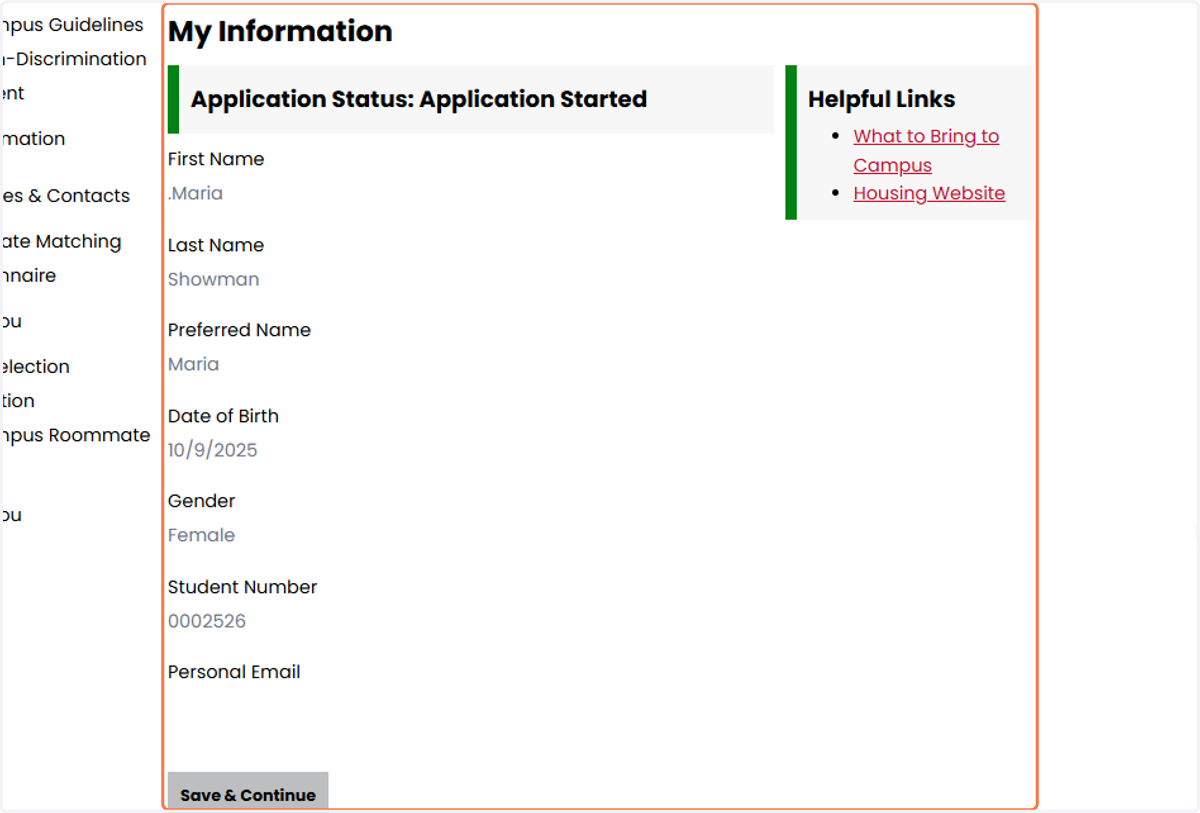
Task: Select the Student Number value 0002526
Action: (x=206, y=621)
